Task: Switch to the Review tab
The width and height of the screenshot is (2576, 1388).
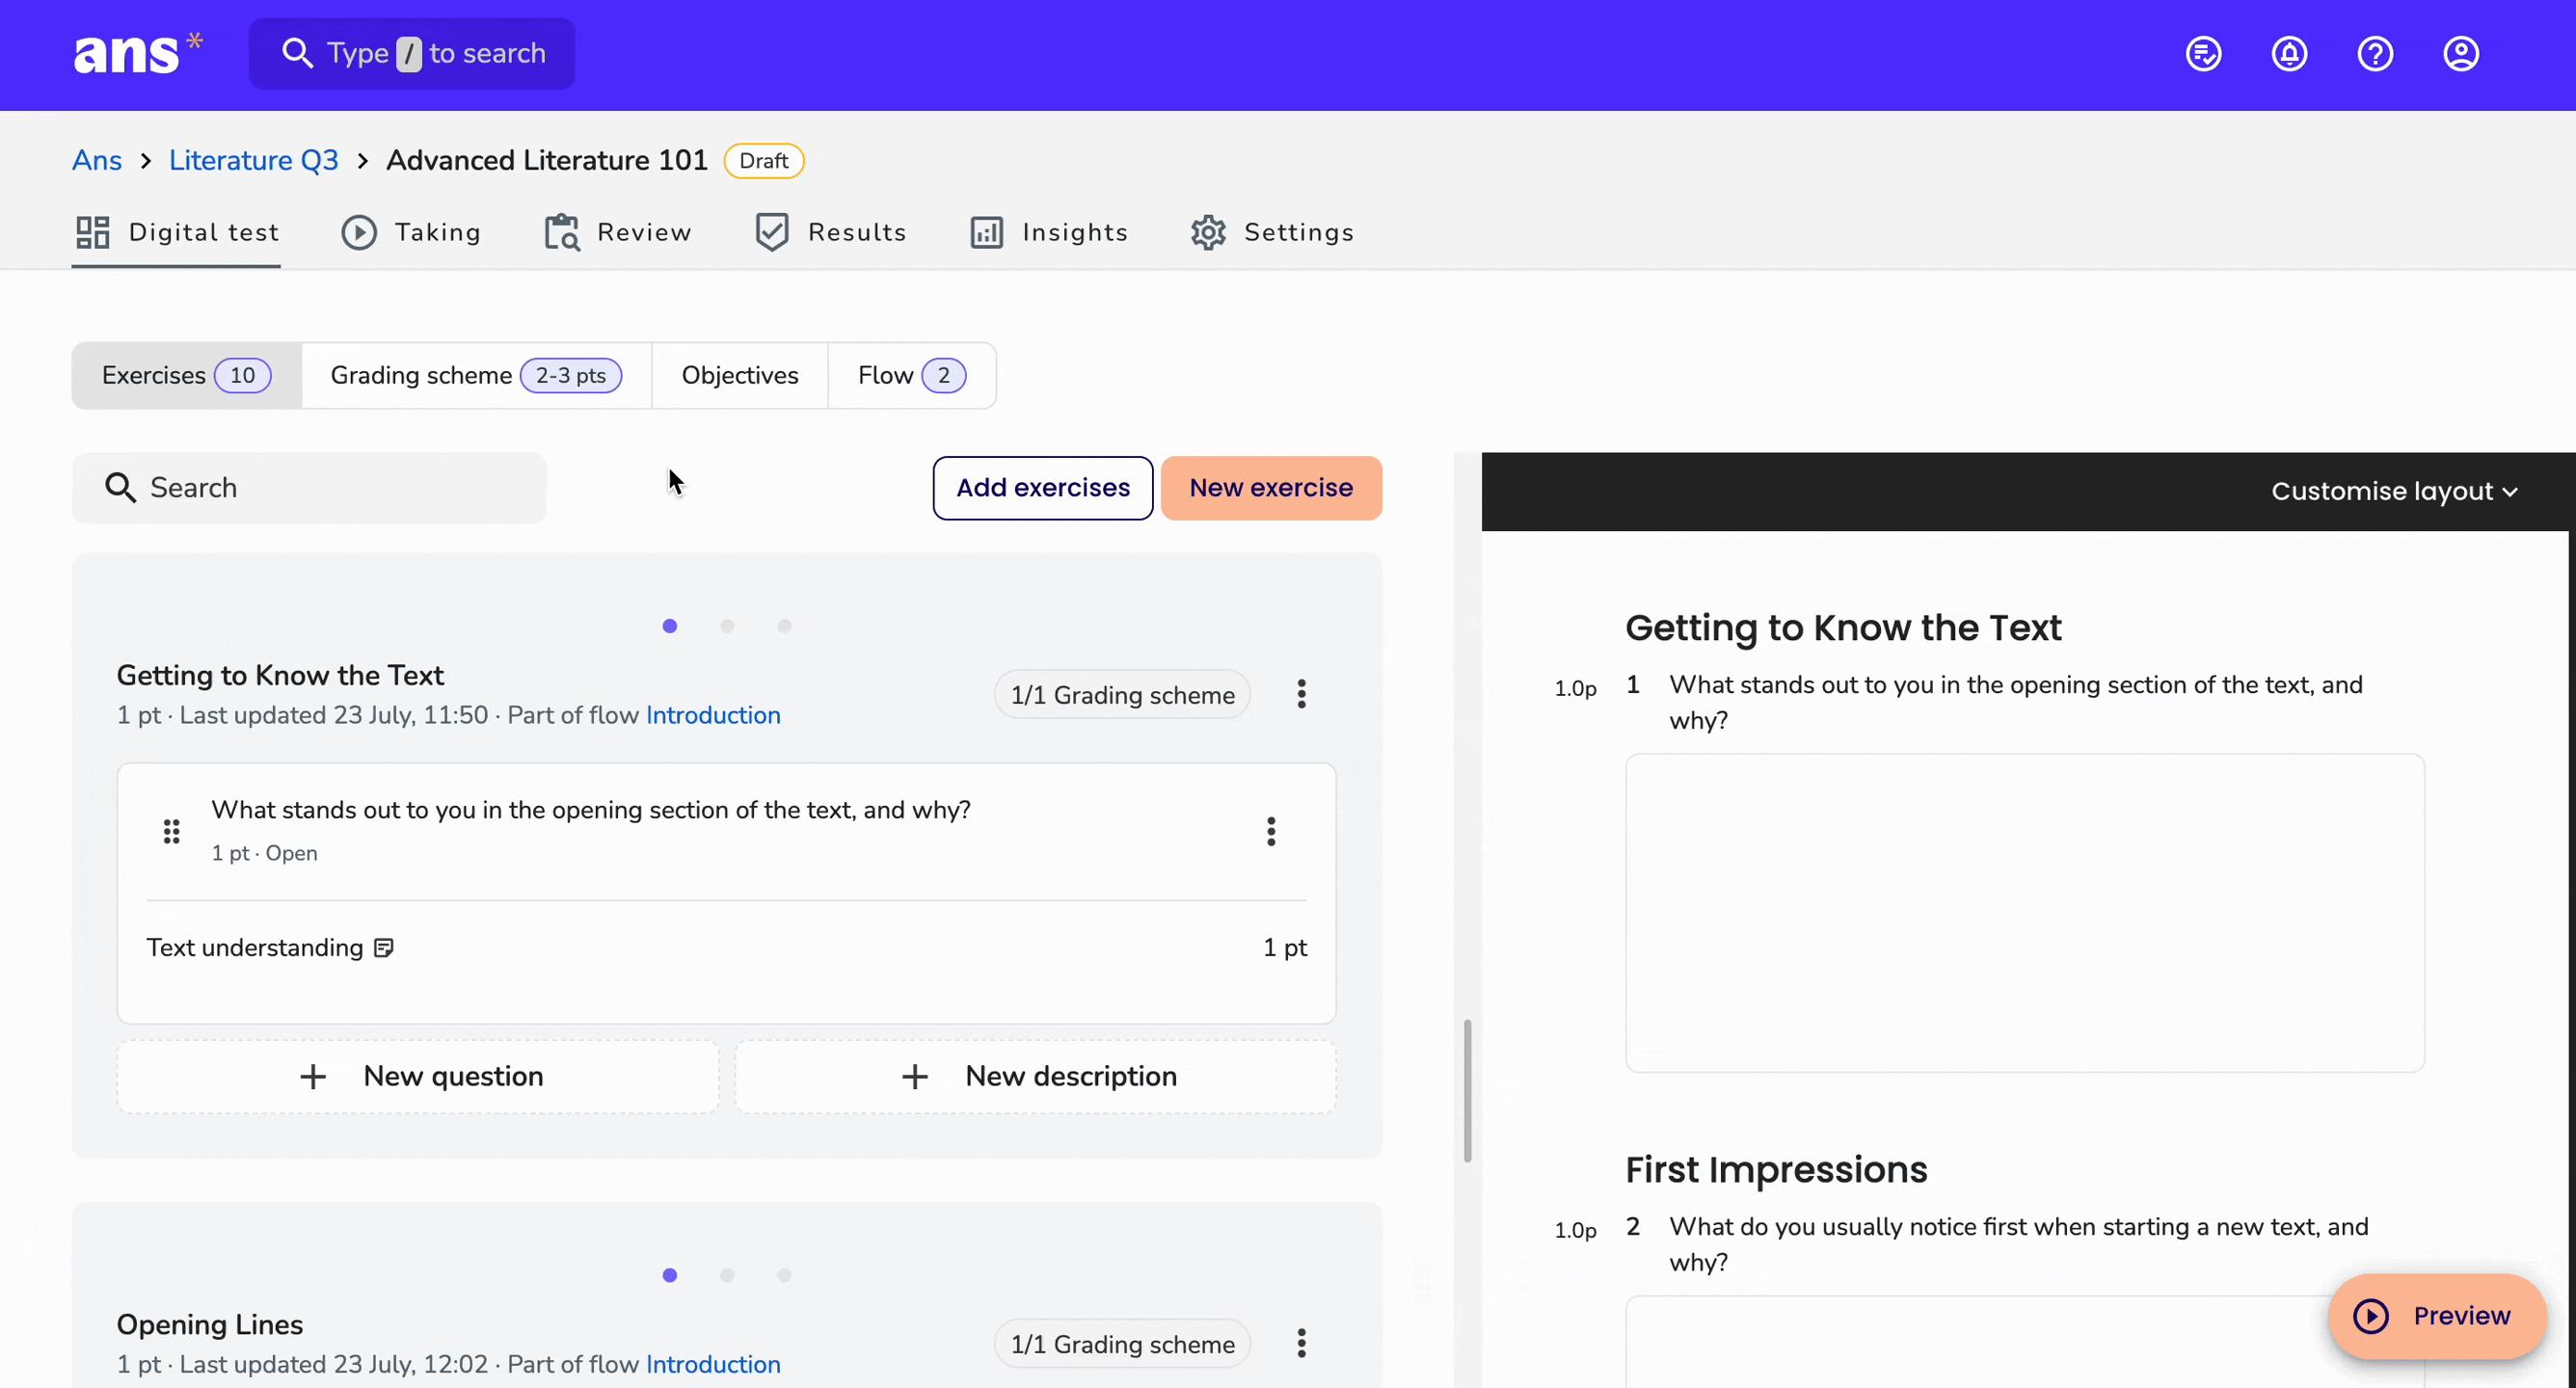Action: (x=617, y=232)
